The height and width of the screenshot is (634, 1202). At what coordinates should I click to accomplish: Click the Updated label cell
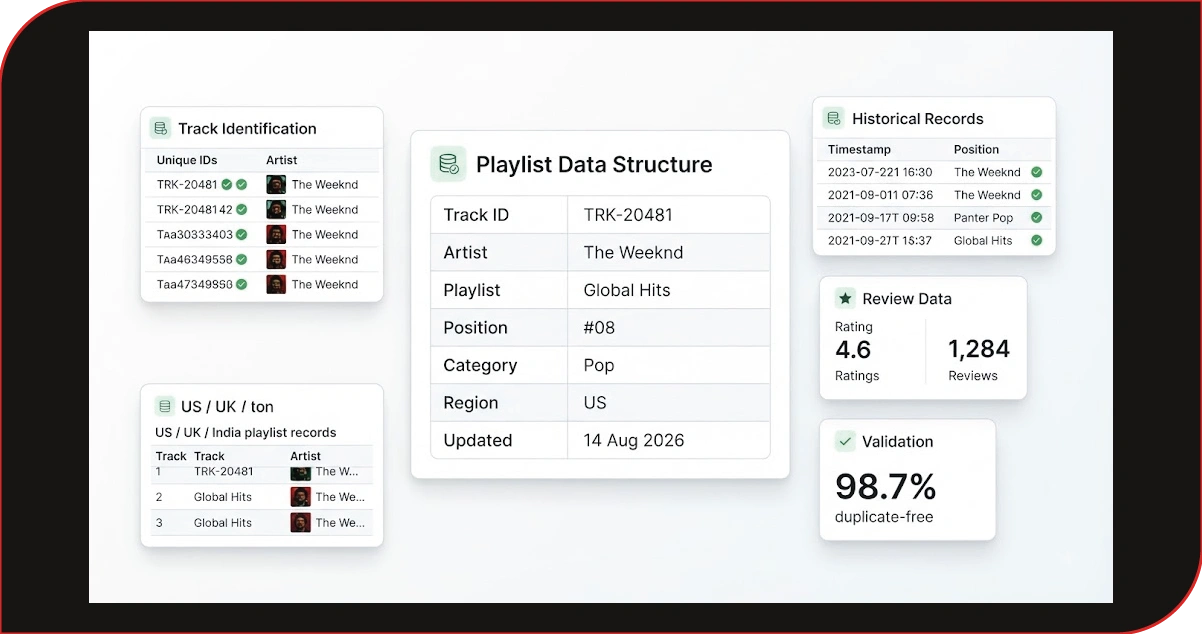tap(499, 440)
